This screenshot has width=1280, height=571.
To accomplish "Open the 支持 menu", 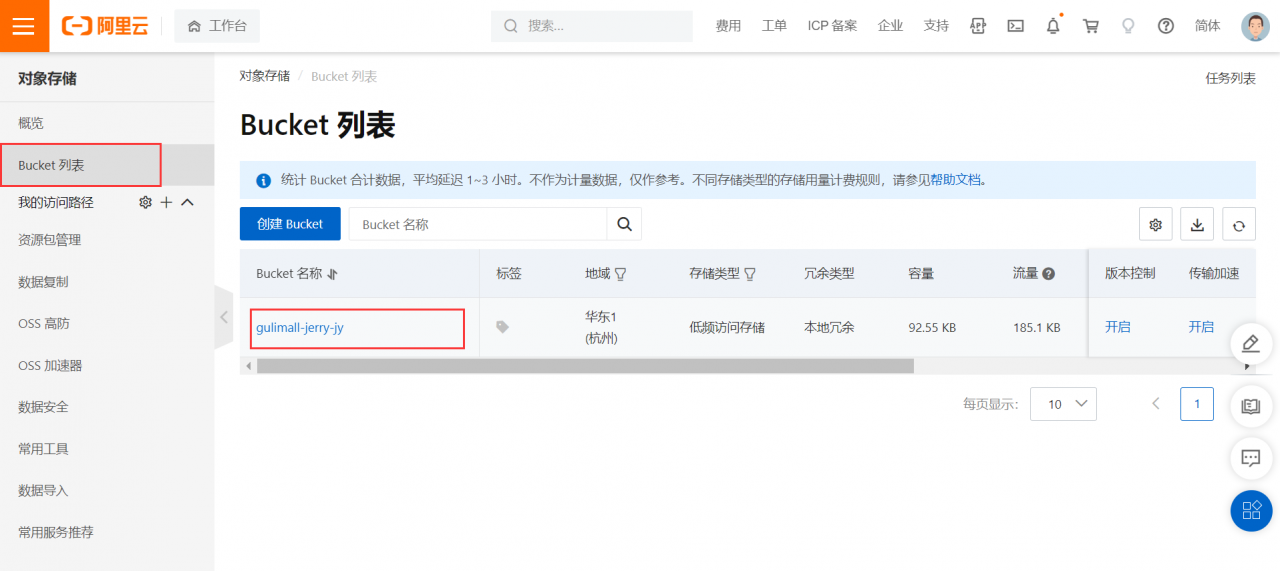I will [x=936, y=26].
